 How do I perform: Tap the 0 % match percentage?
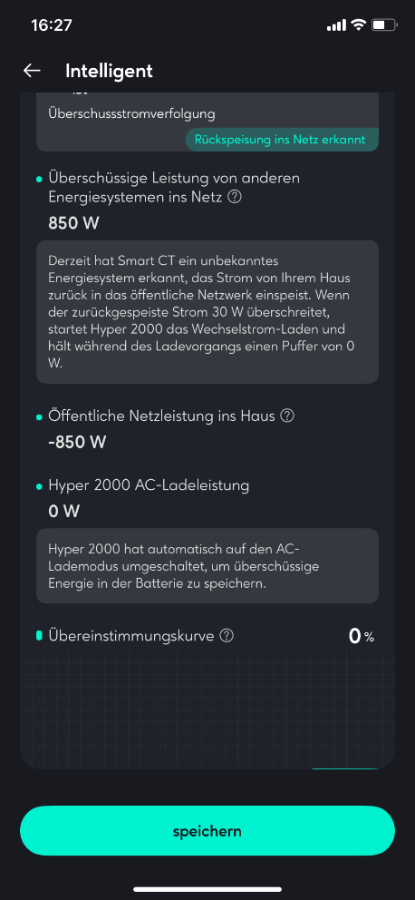pos(362,635)
